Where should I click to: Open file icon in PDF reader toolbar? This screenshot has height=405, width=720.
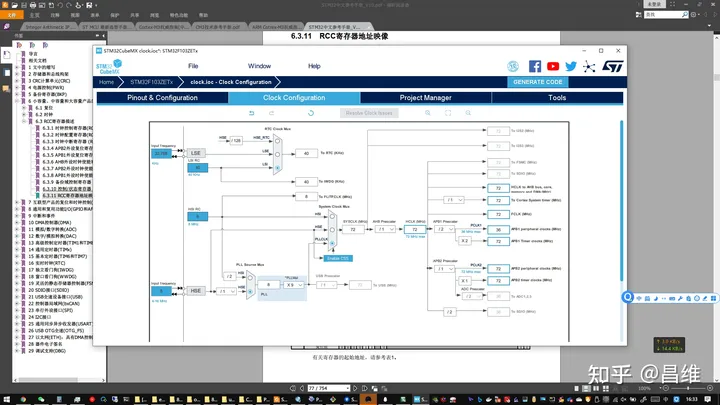point(14,5)
